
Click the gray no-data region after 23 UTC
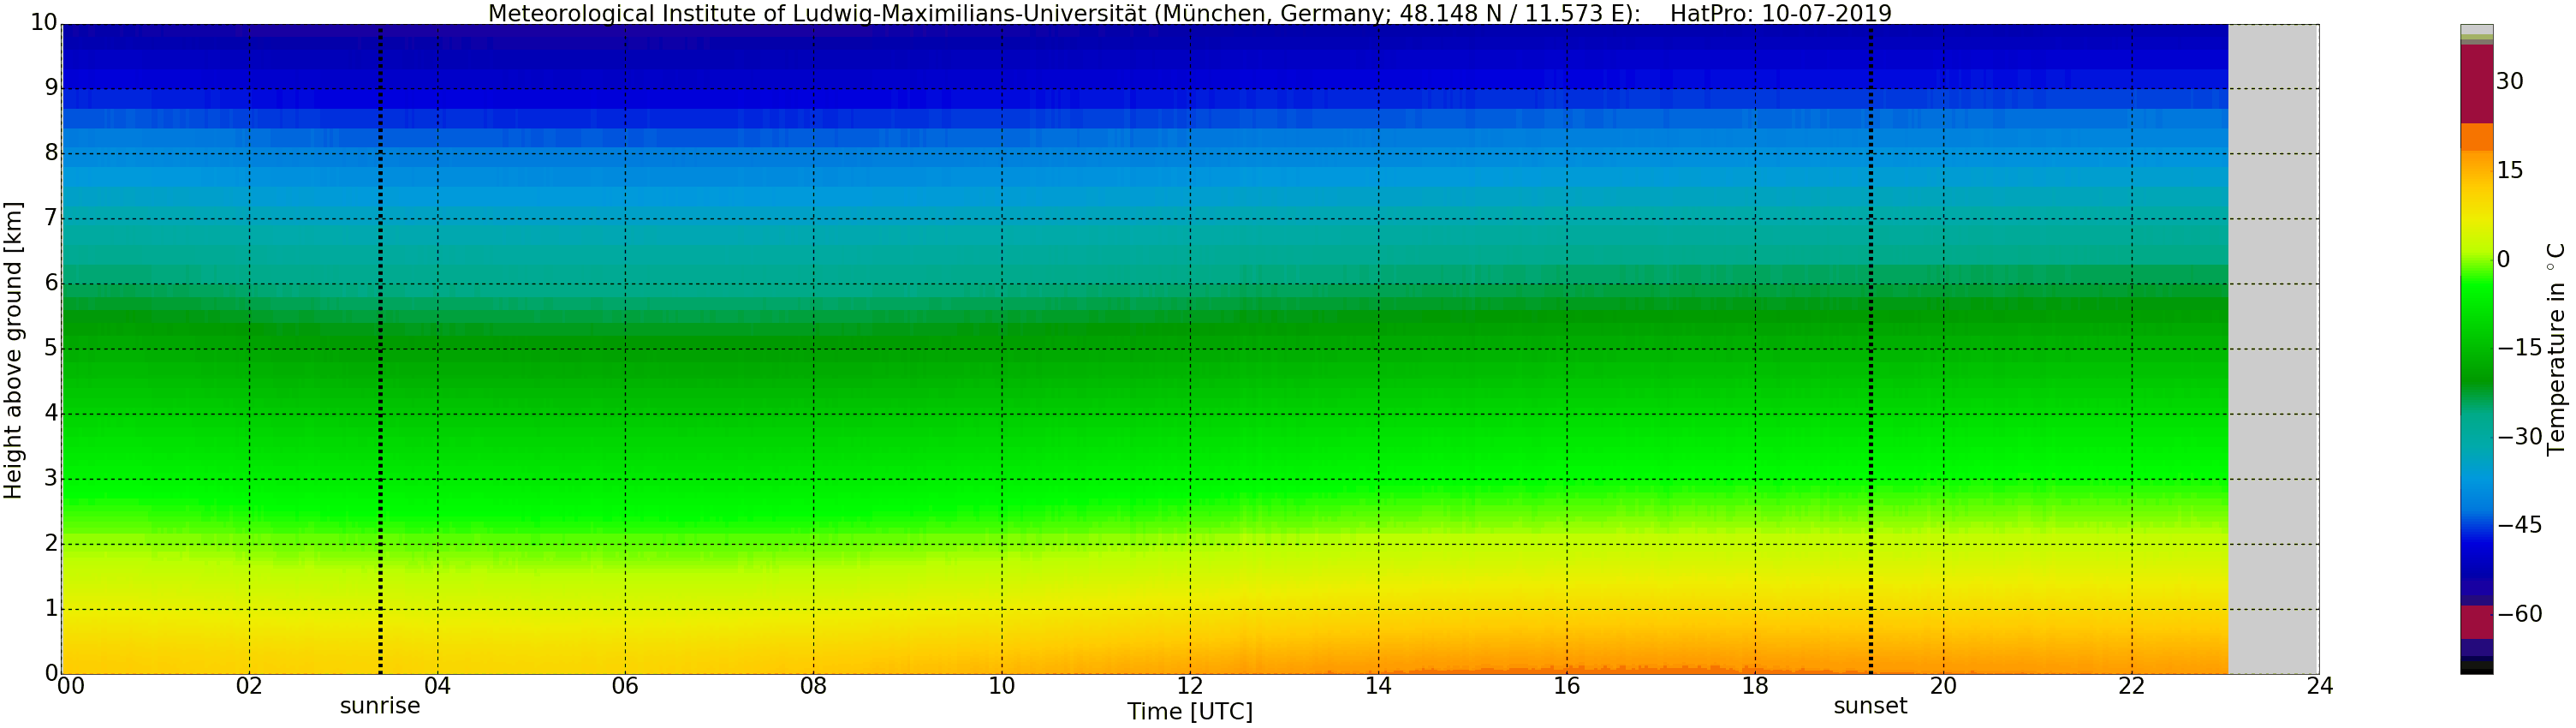(2273, 350)
